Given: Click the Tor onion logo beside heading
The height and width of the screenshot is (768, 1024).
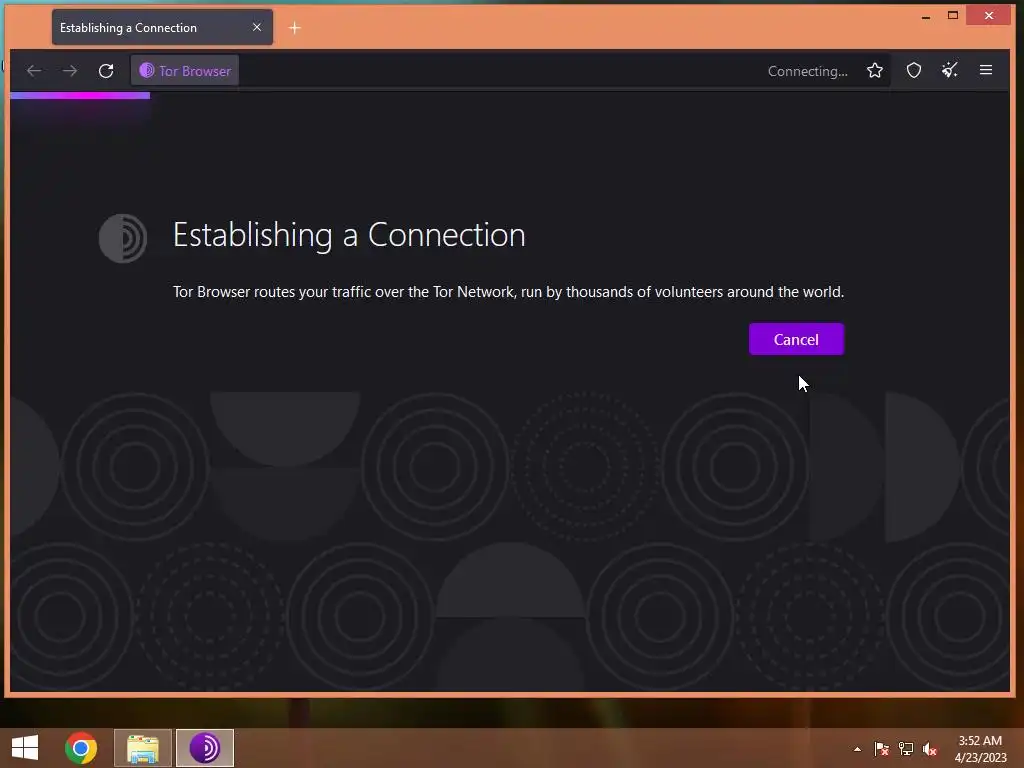Looking at the screenshot, I should 123,238.
